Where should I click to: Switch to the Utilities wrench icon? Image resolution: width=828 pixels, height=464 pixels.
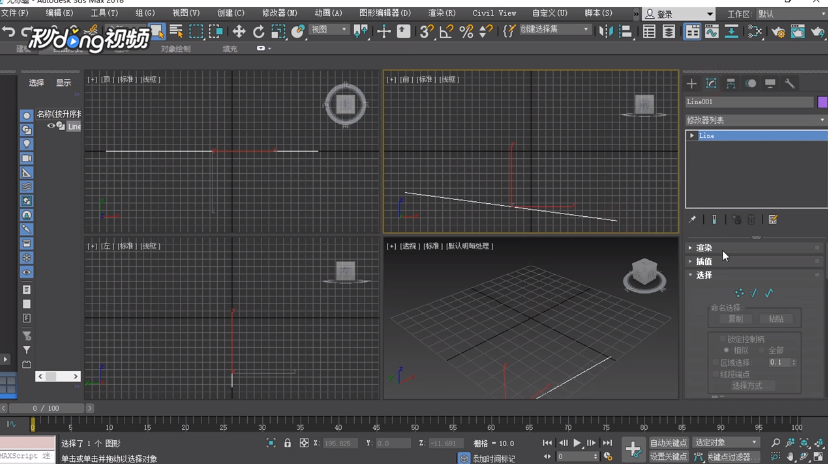coord(789,83)
